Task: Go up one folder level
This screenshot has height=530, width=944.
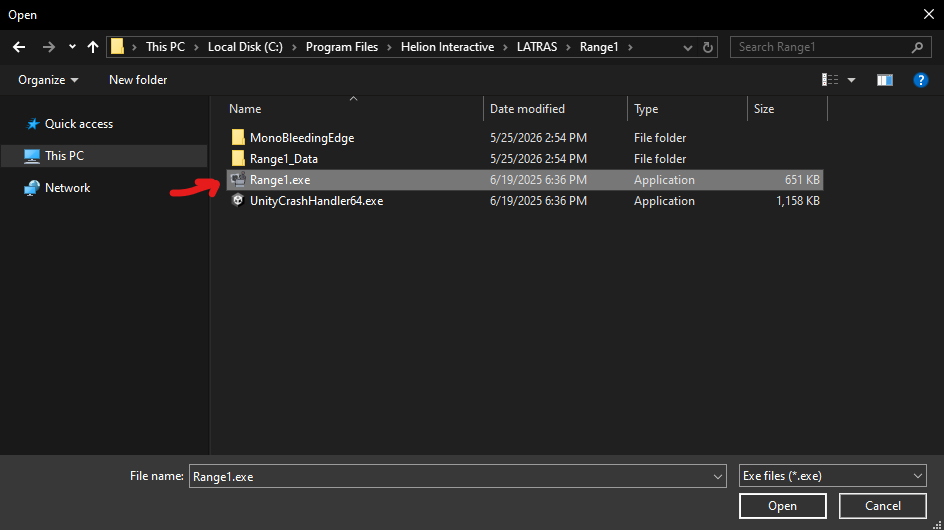Action: (93, 47)
